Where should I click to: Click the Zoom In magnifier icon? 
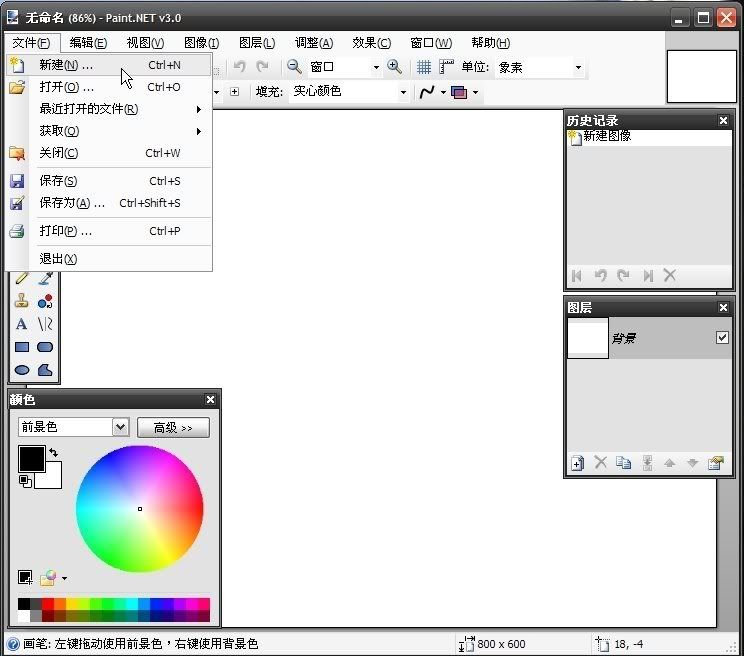pos(395,67)
